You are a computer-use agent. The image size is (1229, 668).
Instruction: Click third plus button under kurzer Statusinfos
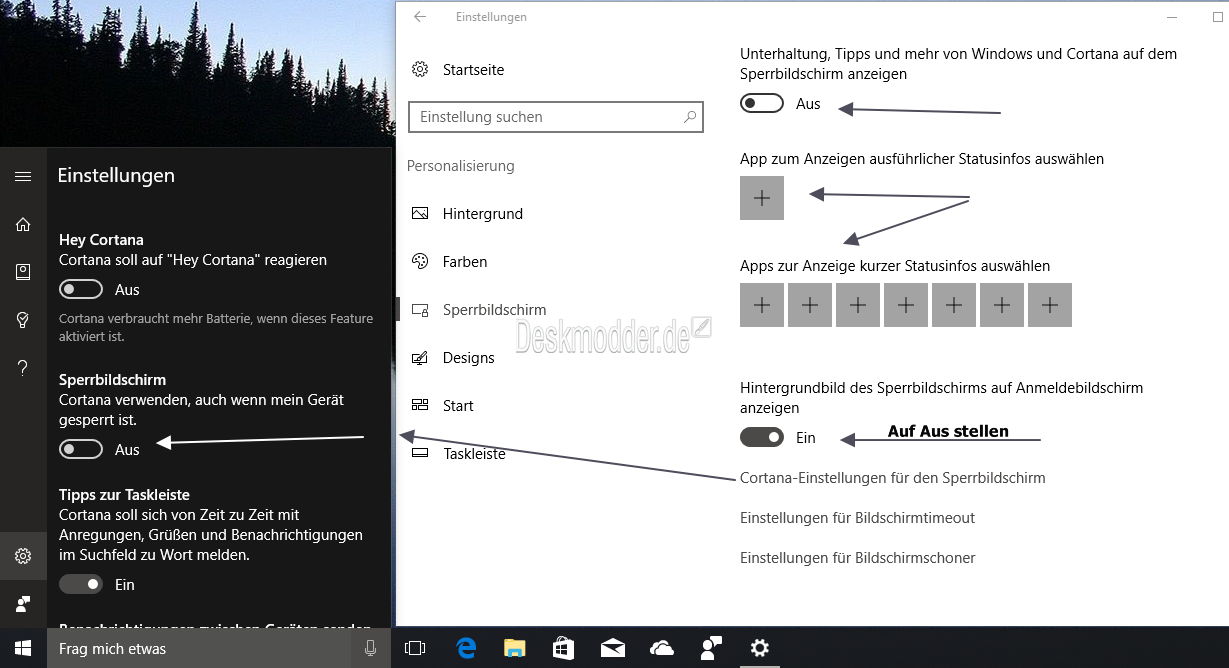pyautogui.click(x=858, y=305)
